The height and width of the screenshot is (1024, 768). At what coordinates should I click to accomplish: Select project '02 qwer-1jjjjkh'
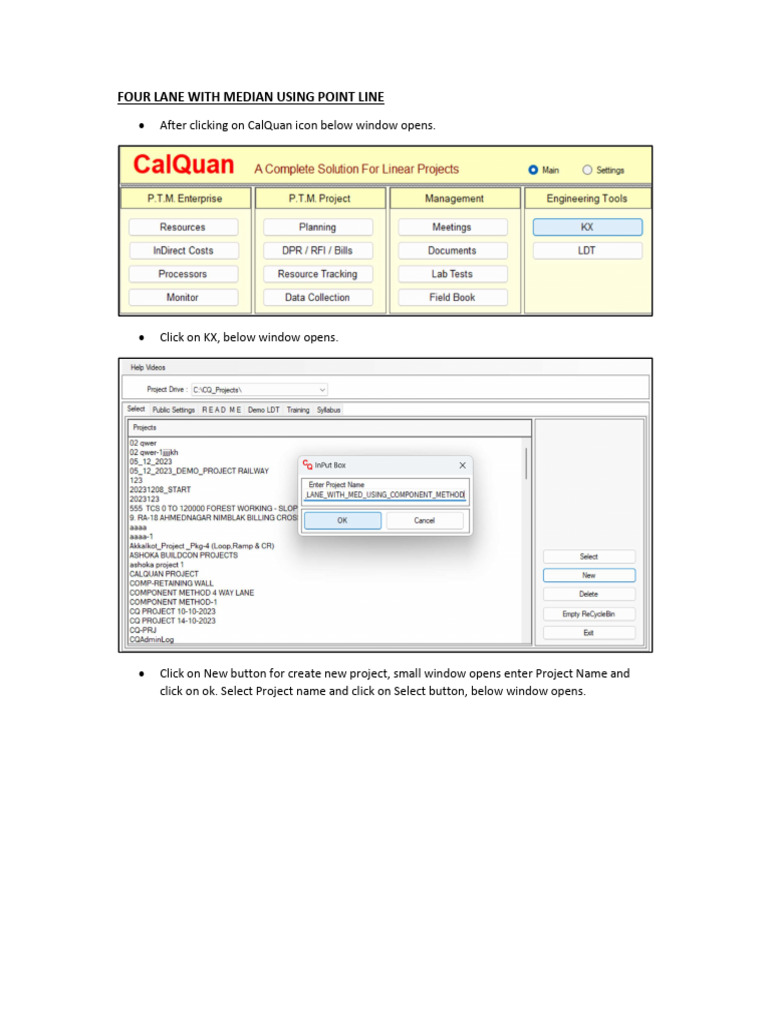pos(153,452)
